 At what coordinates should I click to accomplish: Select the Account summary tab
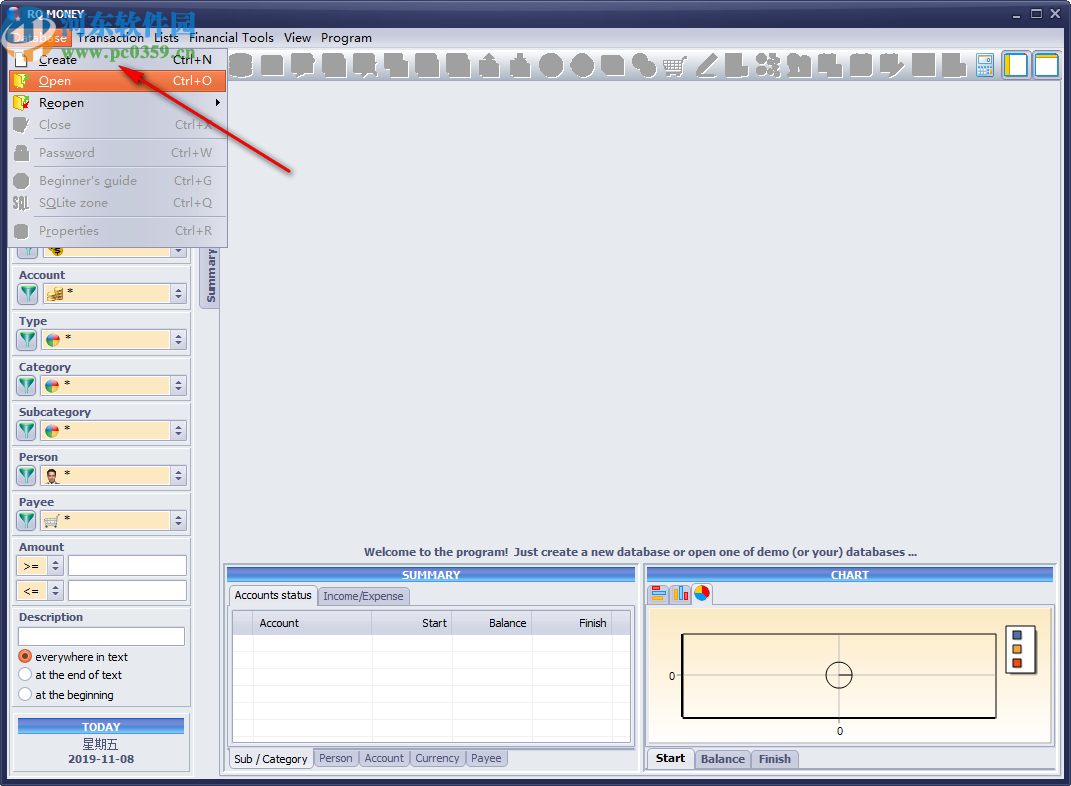[x=384, y=758]
